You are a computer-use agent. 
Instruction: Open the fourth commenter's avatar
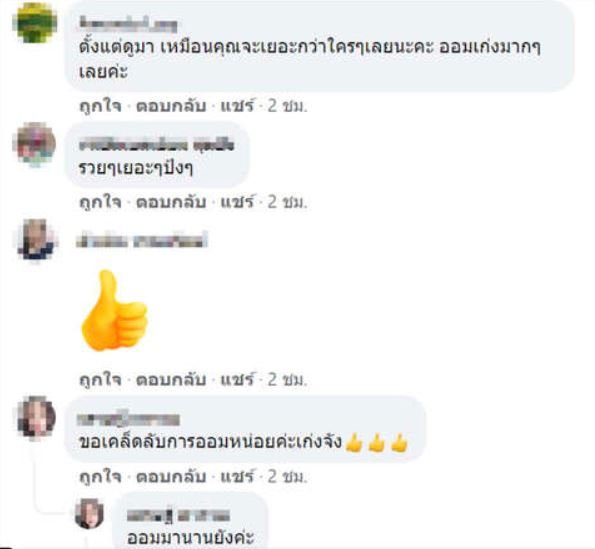[36, 416]
